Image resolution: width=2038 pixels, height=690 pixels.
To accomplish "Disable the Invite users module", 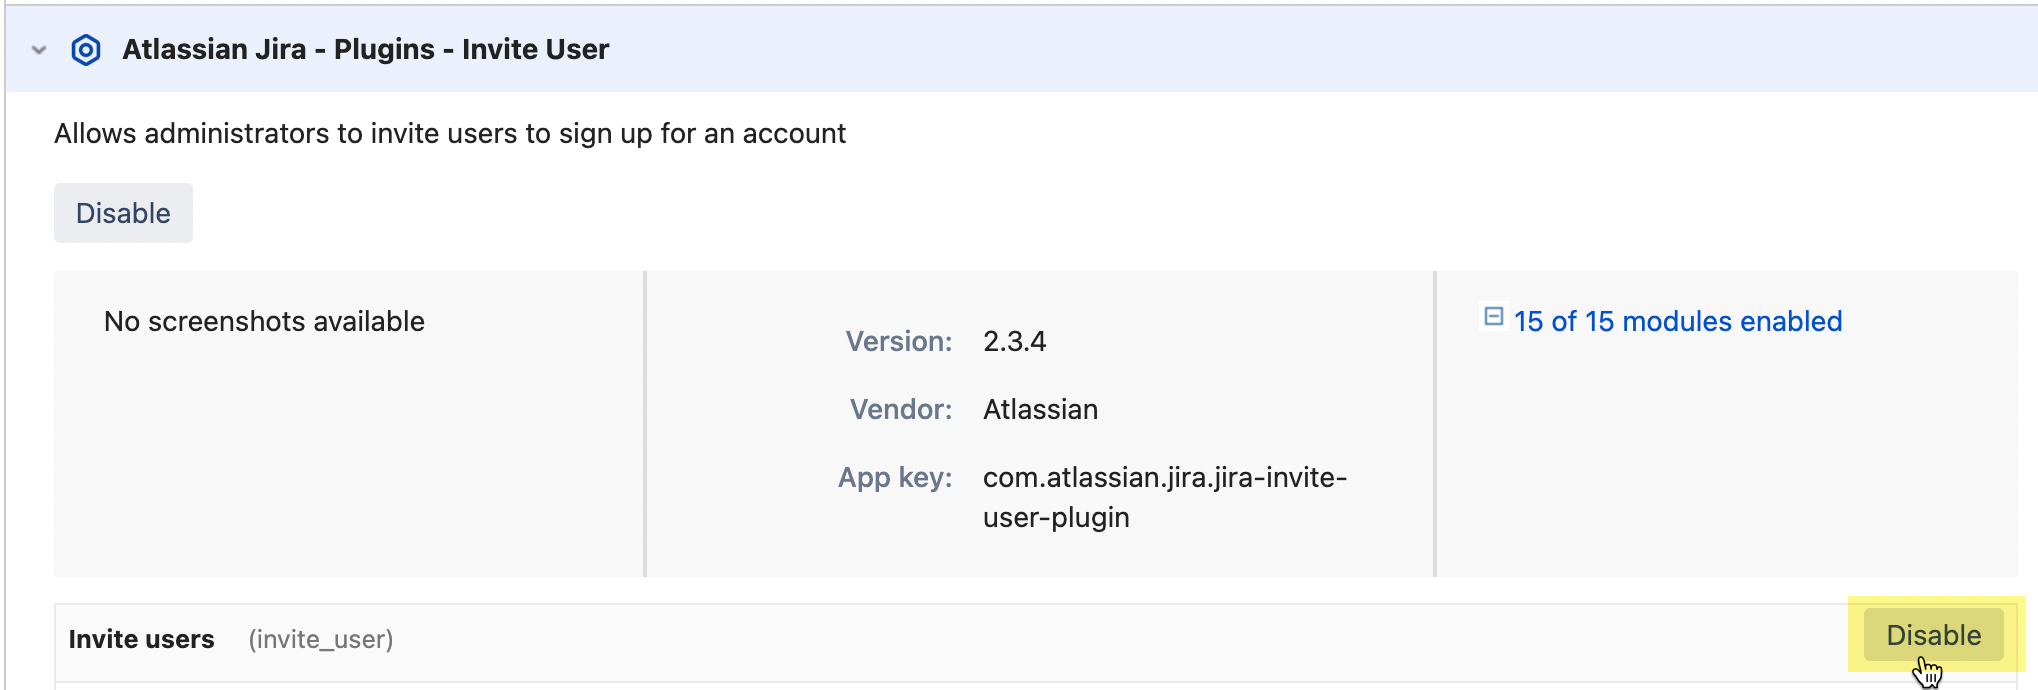I will pos(1933,636).
